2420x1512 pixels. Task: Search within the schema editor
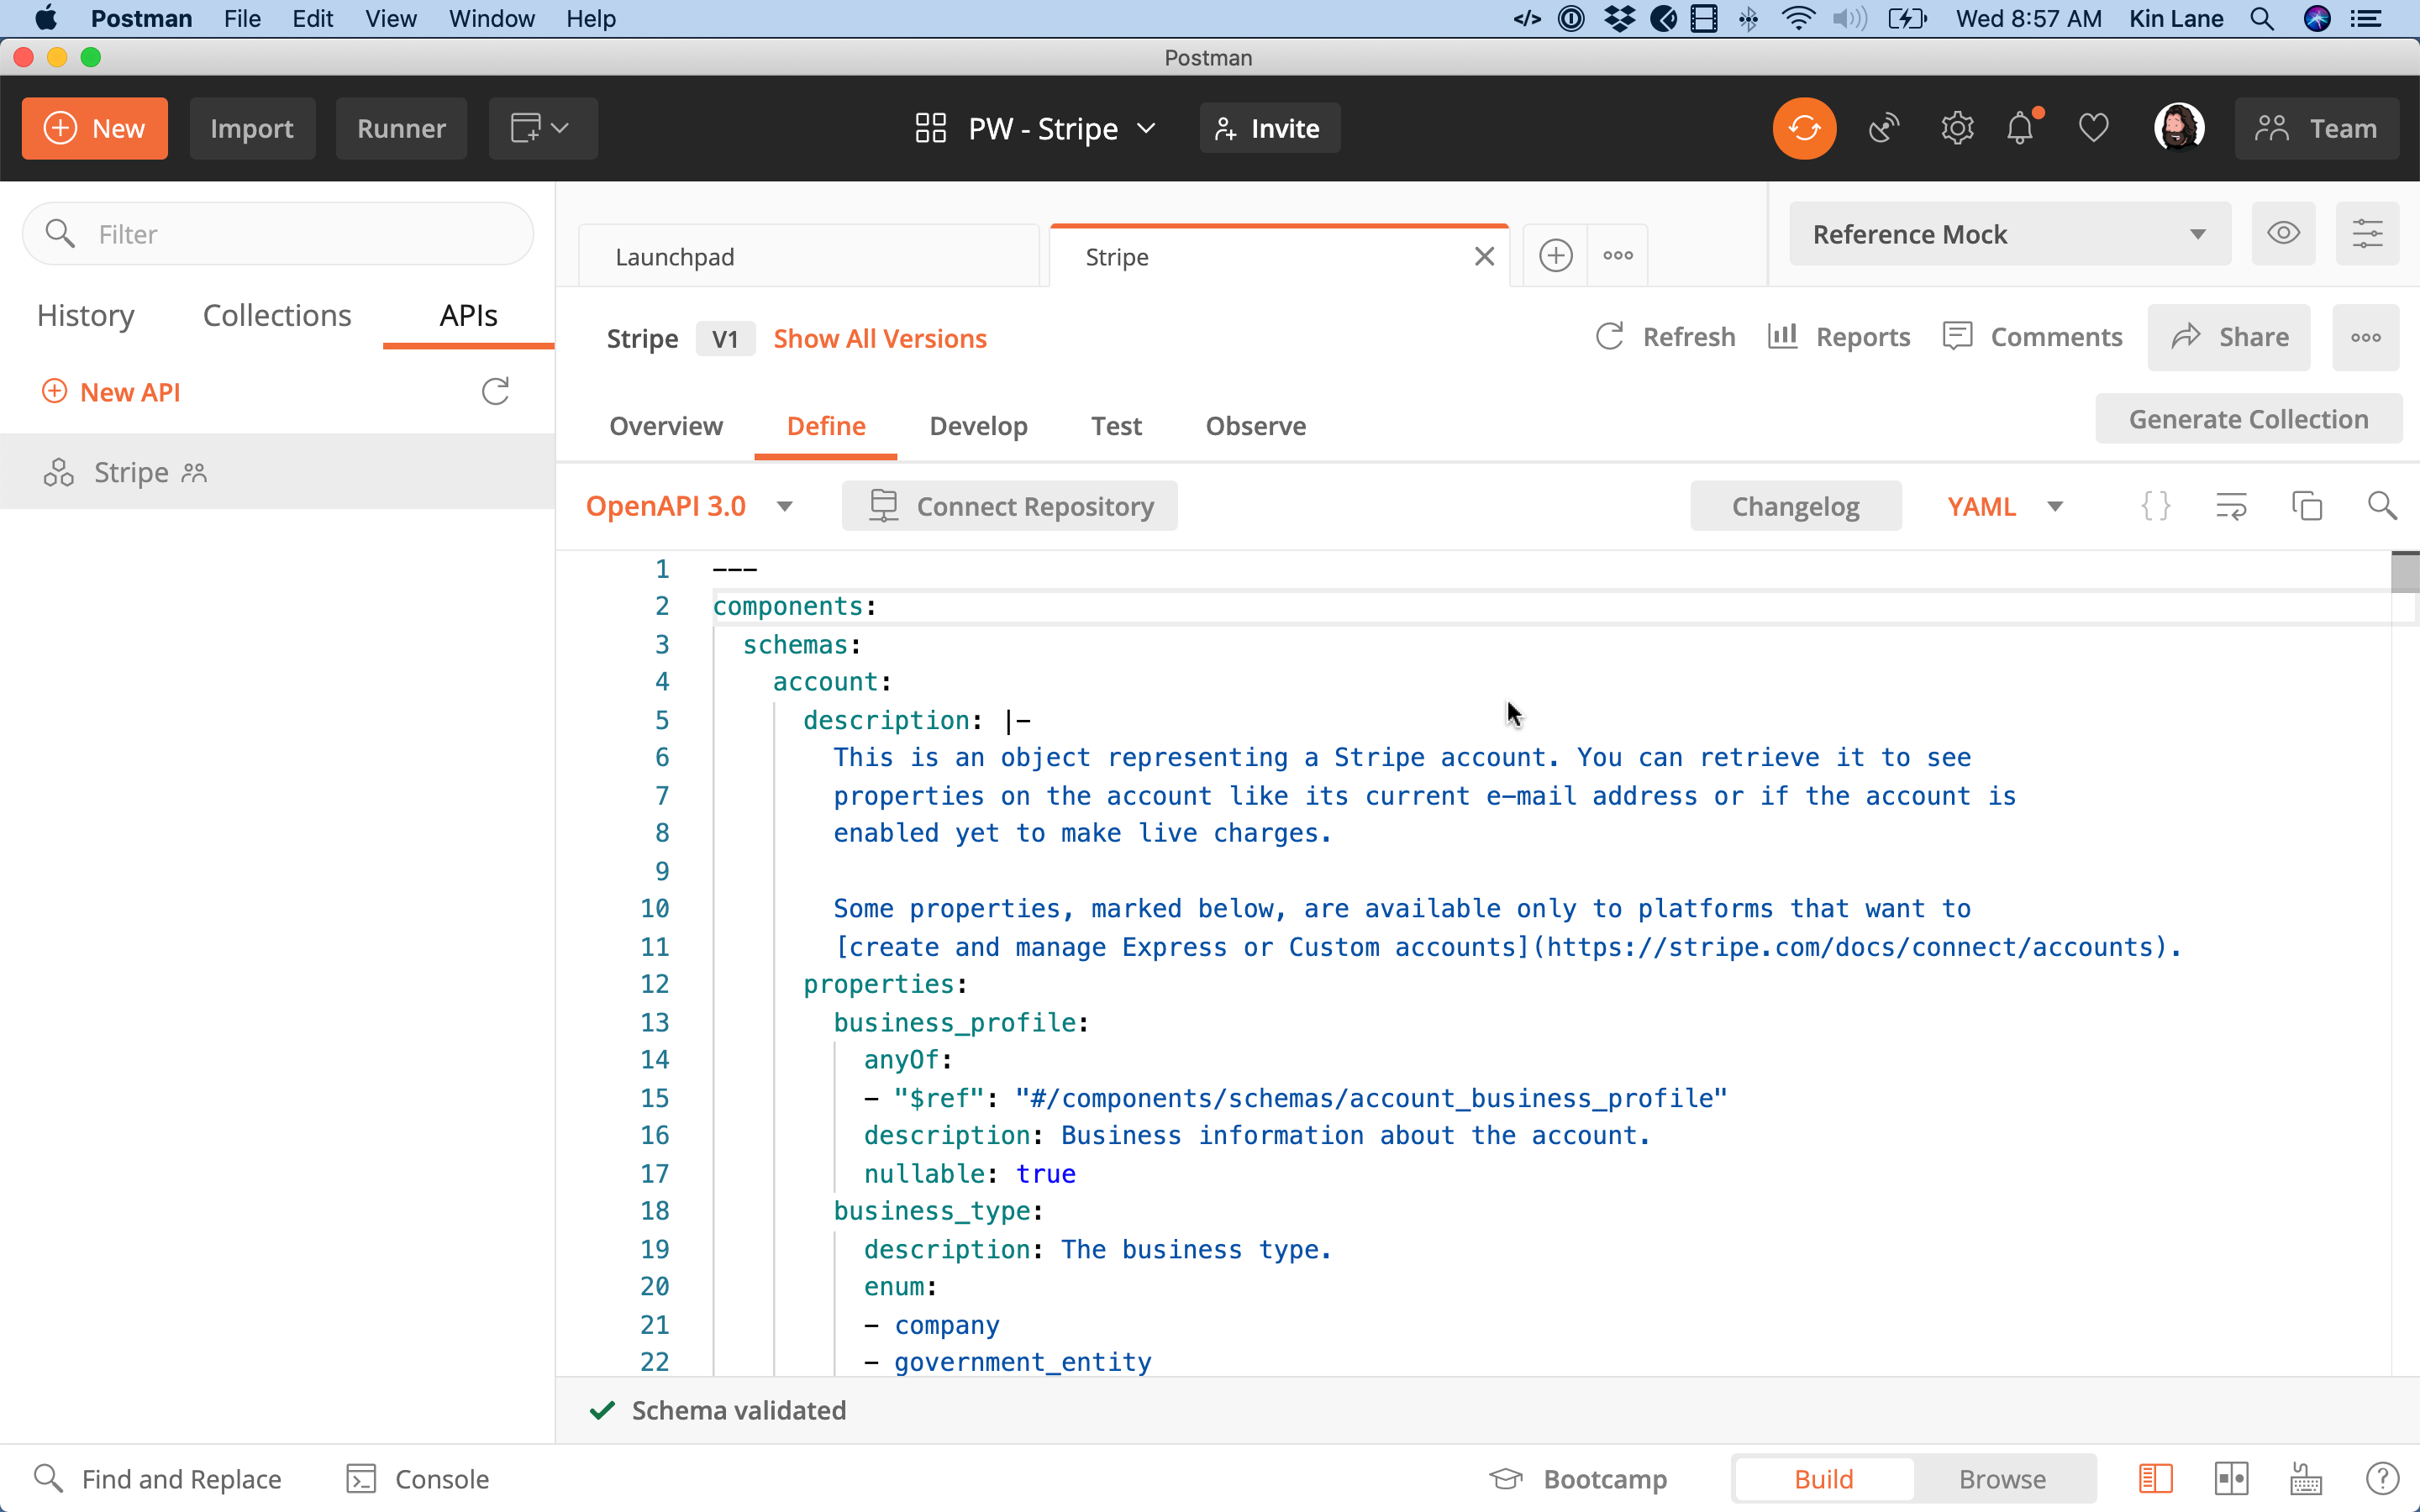tap(2382, 506)
